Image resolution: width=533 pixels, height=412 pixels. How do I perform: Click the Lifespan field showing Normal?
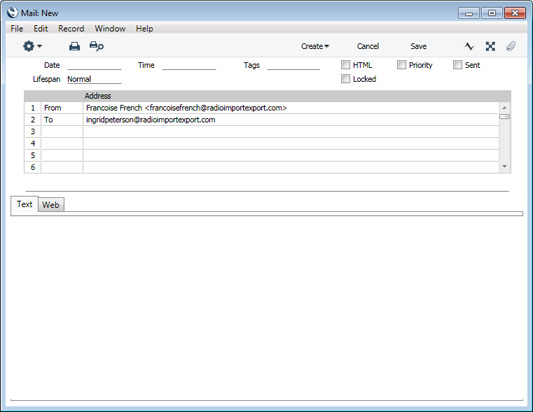tap(94, 79)
